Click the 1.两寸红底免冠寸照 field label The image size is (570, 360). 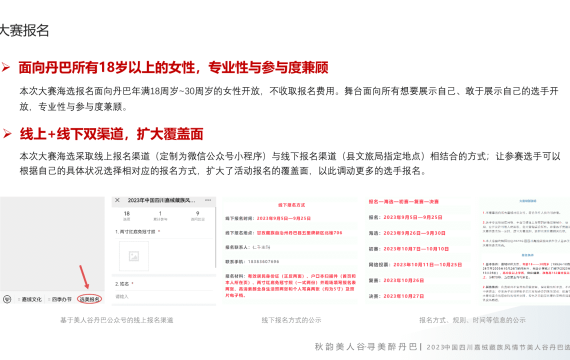pos(137,232)
